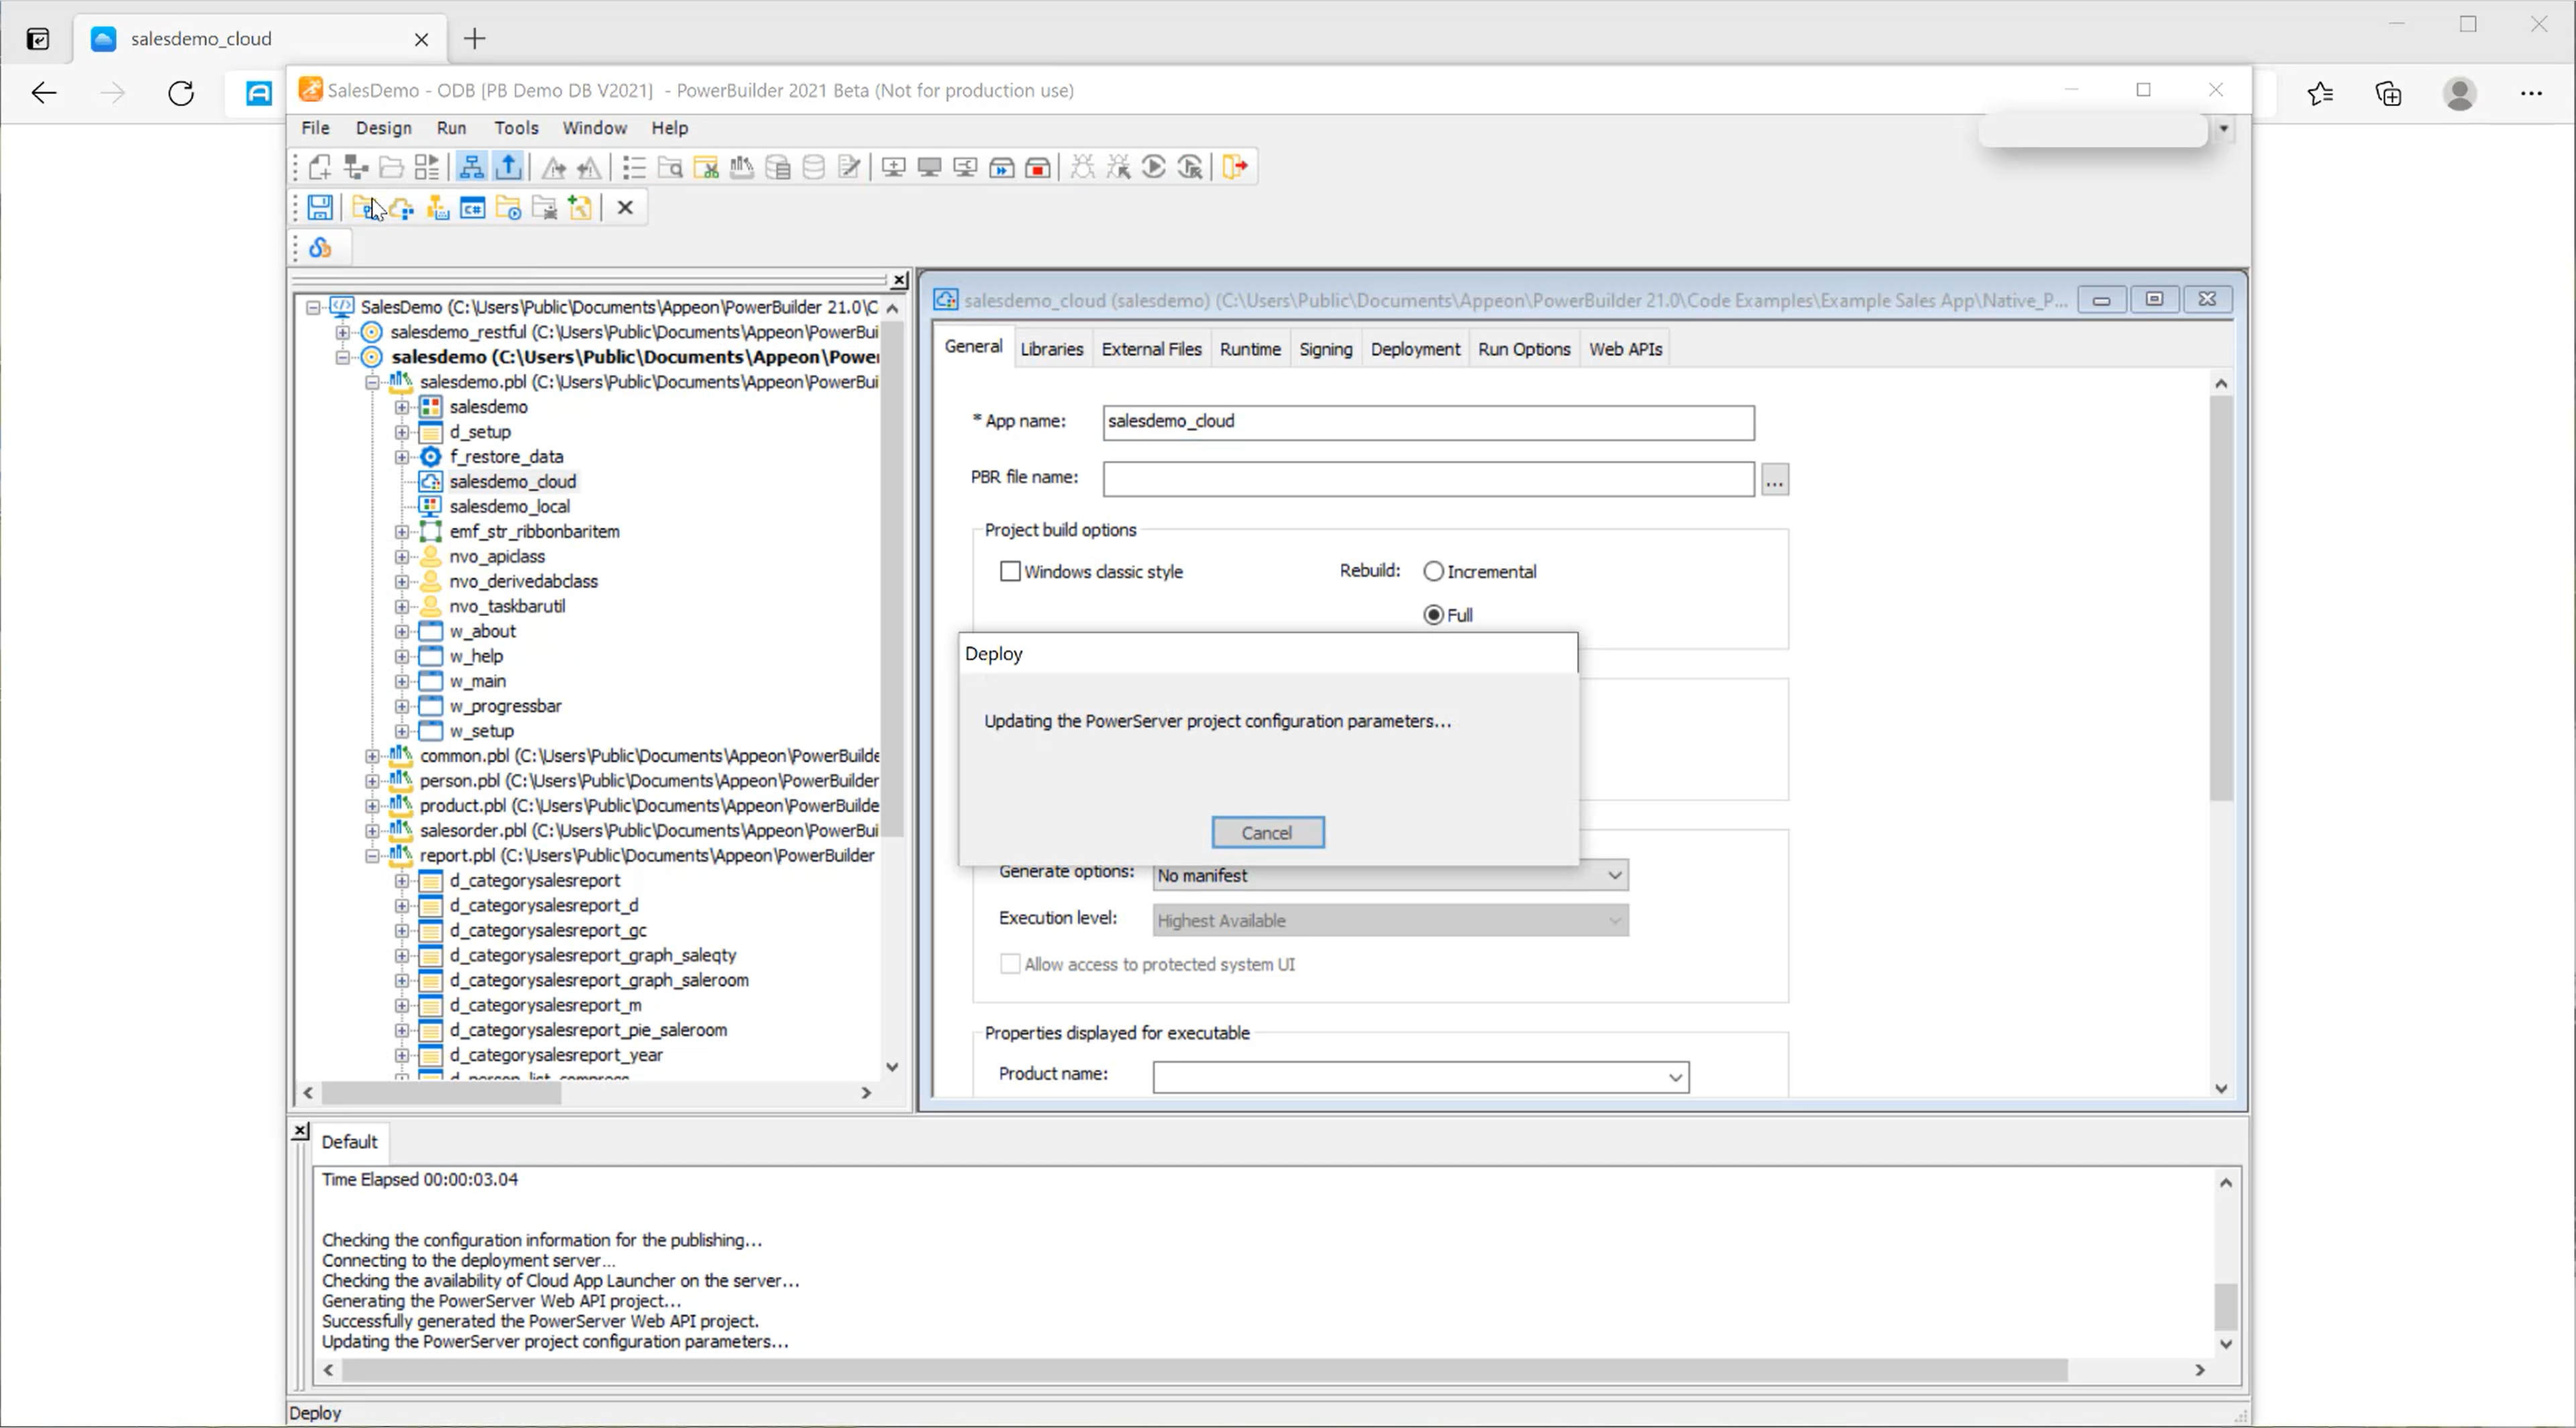
Task: Click browser profile avatar icon
Action: 2460,94
